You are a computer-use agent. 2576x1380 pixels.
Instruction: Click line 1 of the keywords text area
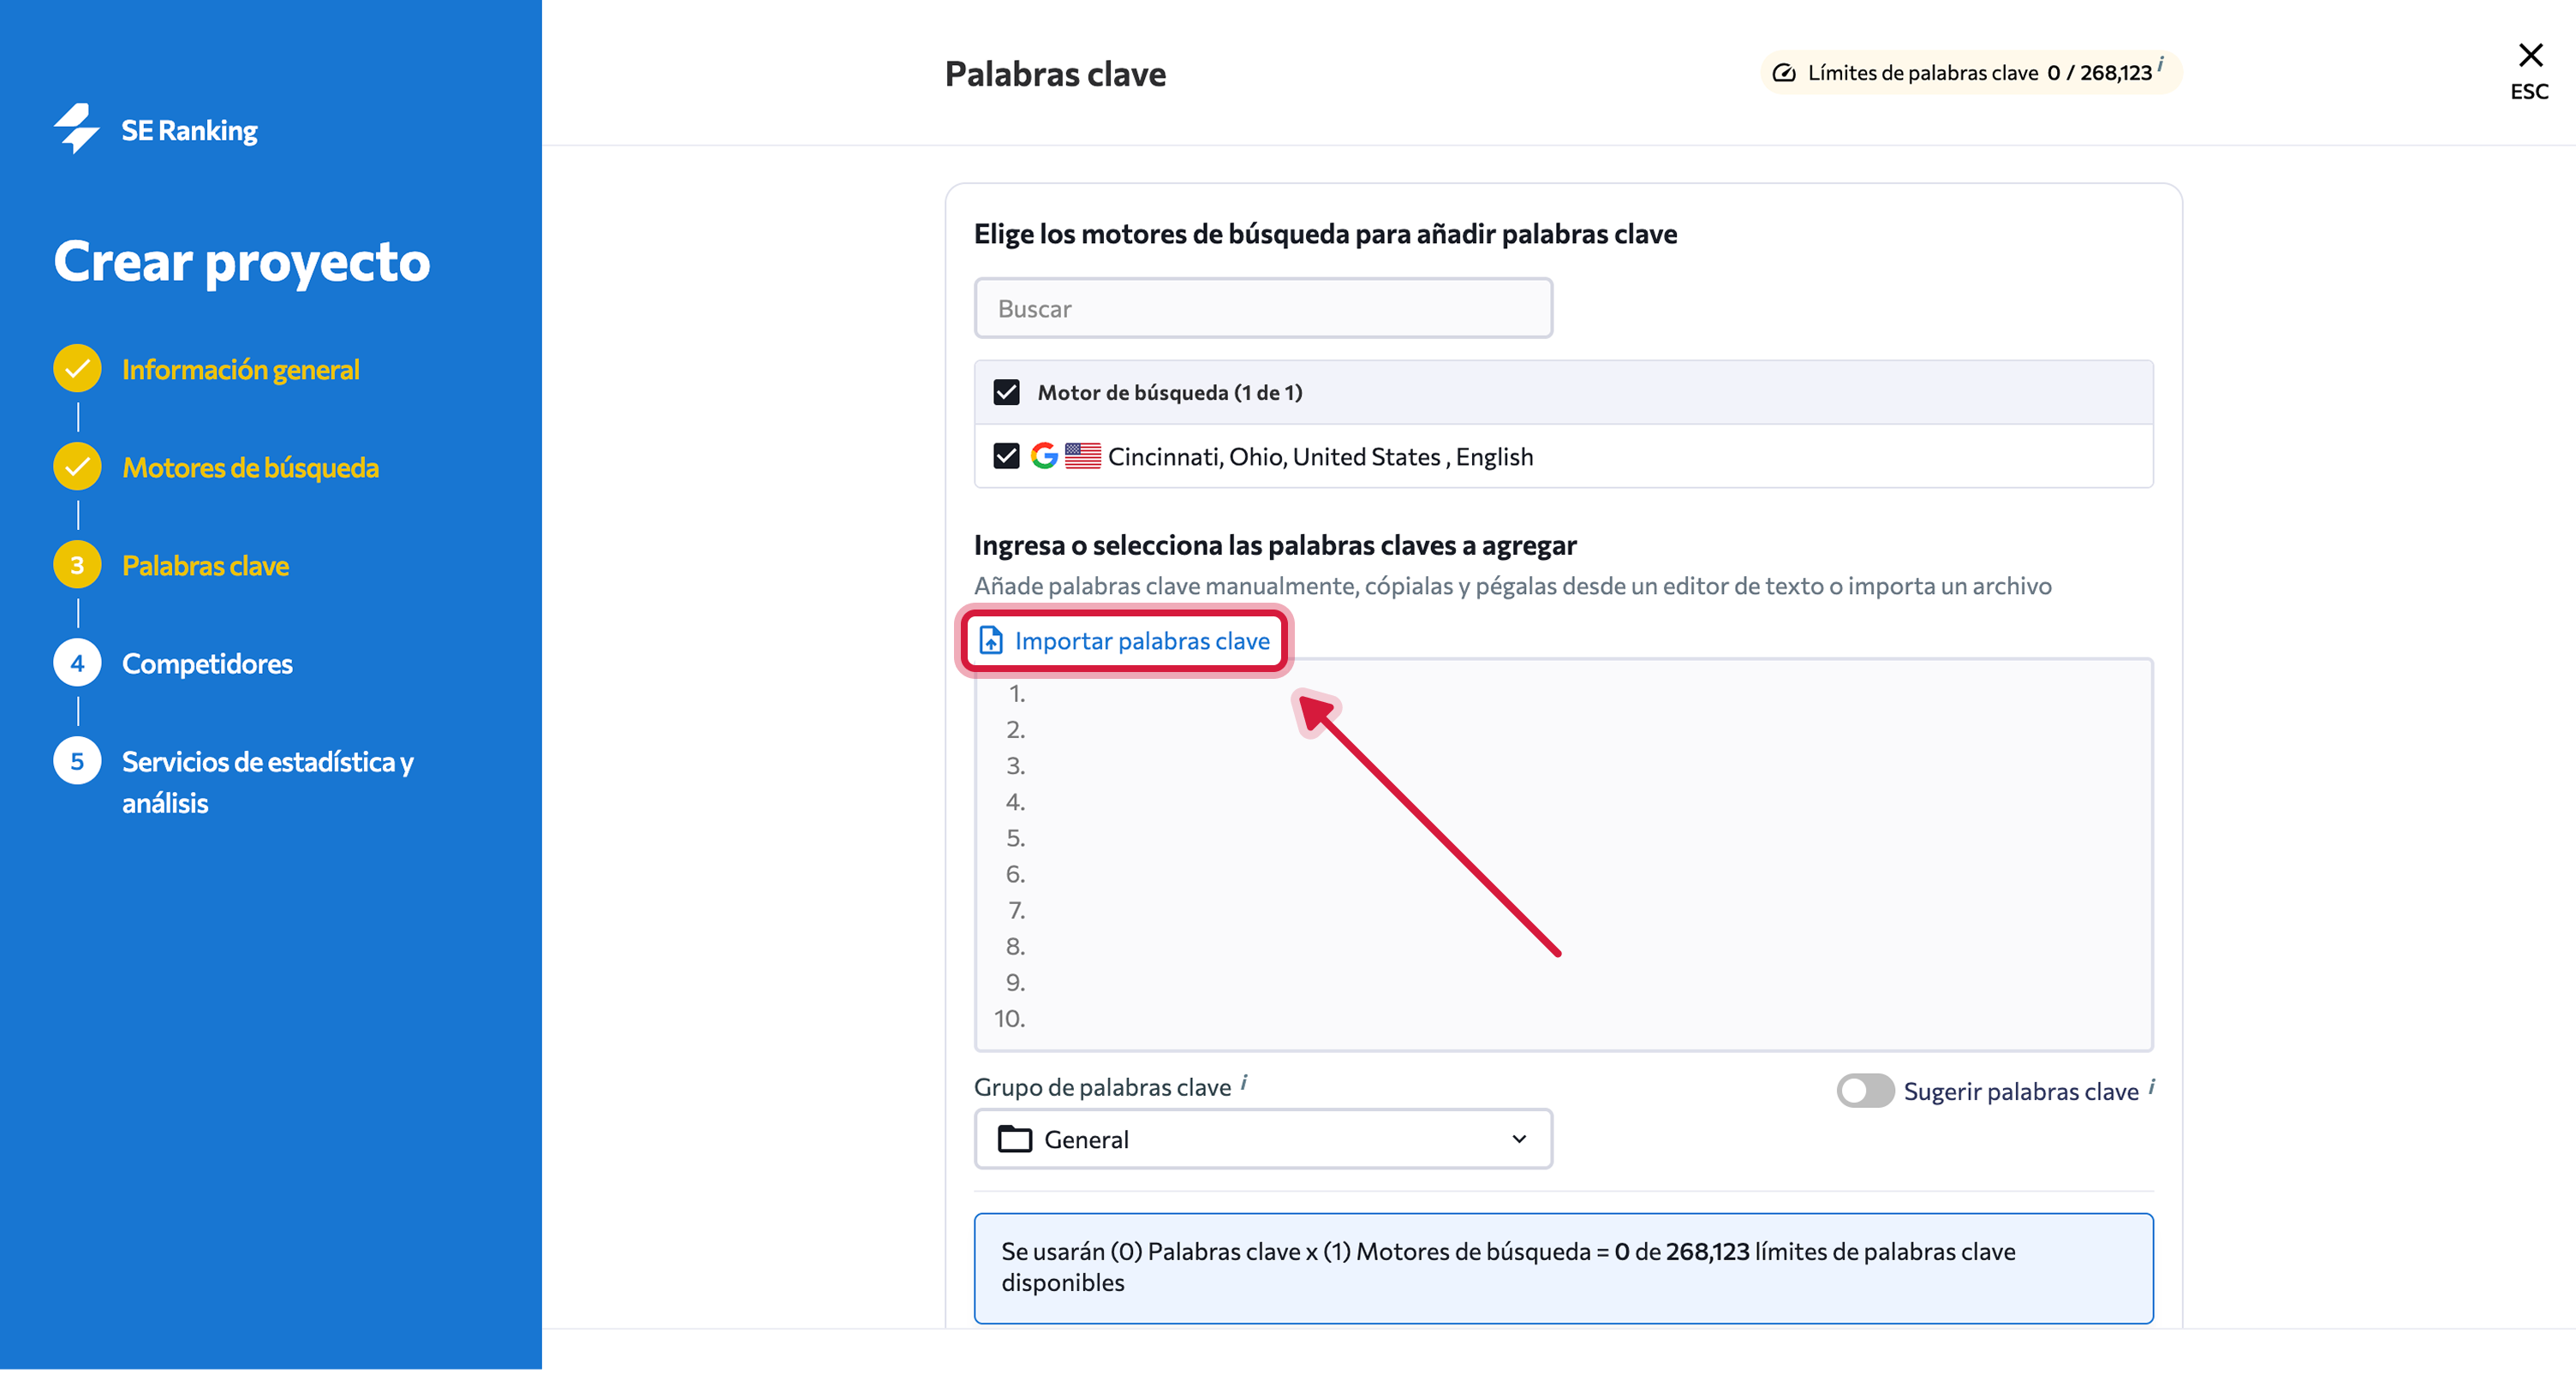point(1500,694)
